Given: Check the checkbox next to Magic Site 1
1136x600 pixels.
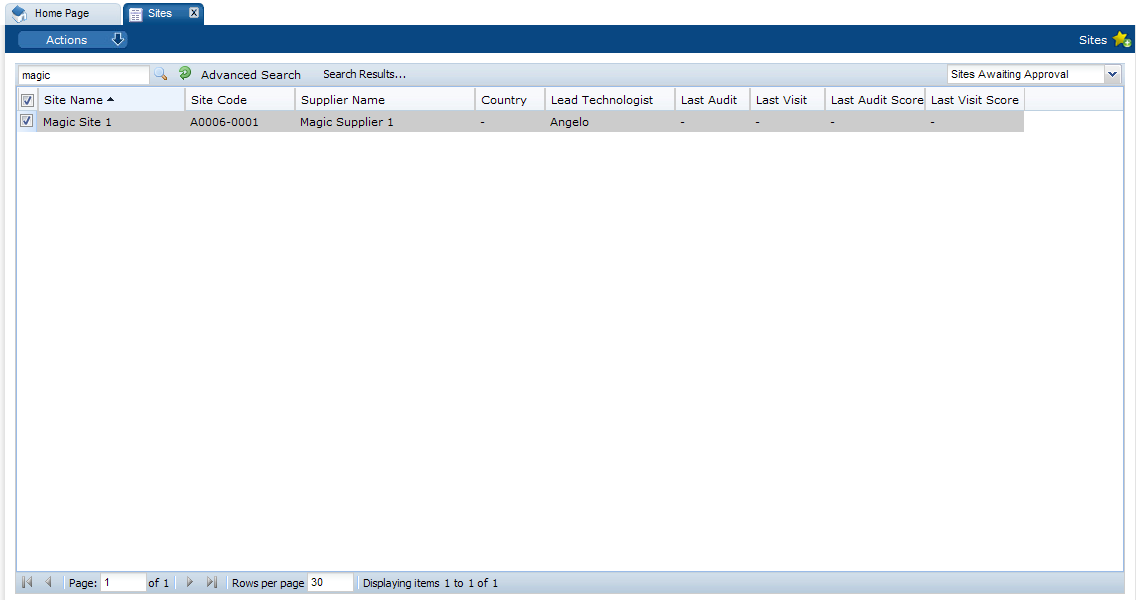Looking at the screenshot, I should (26, 121).
